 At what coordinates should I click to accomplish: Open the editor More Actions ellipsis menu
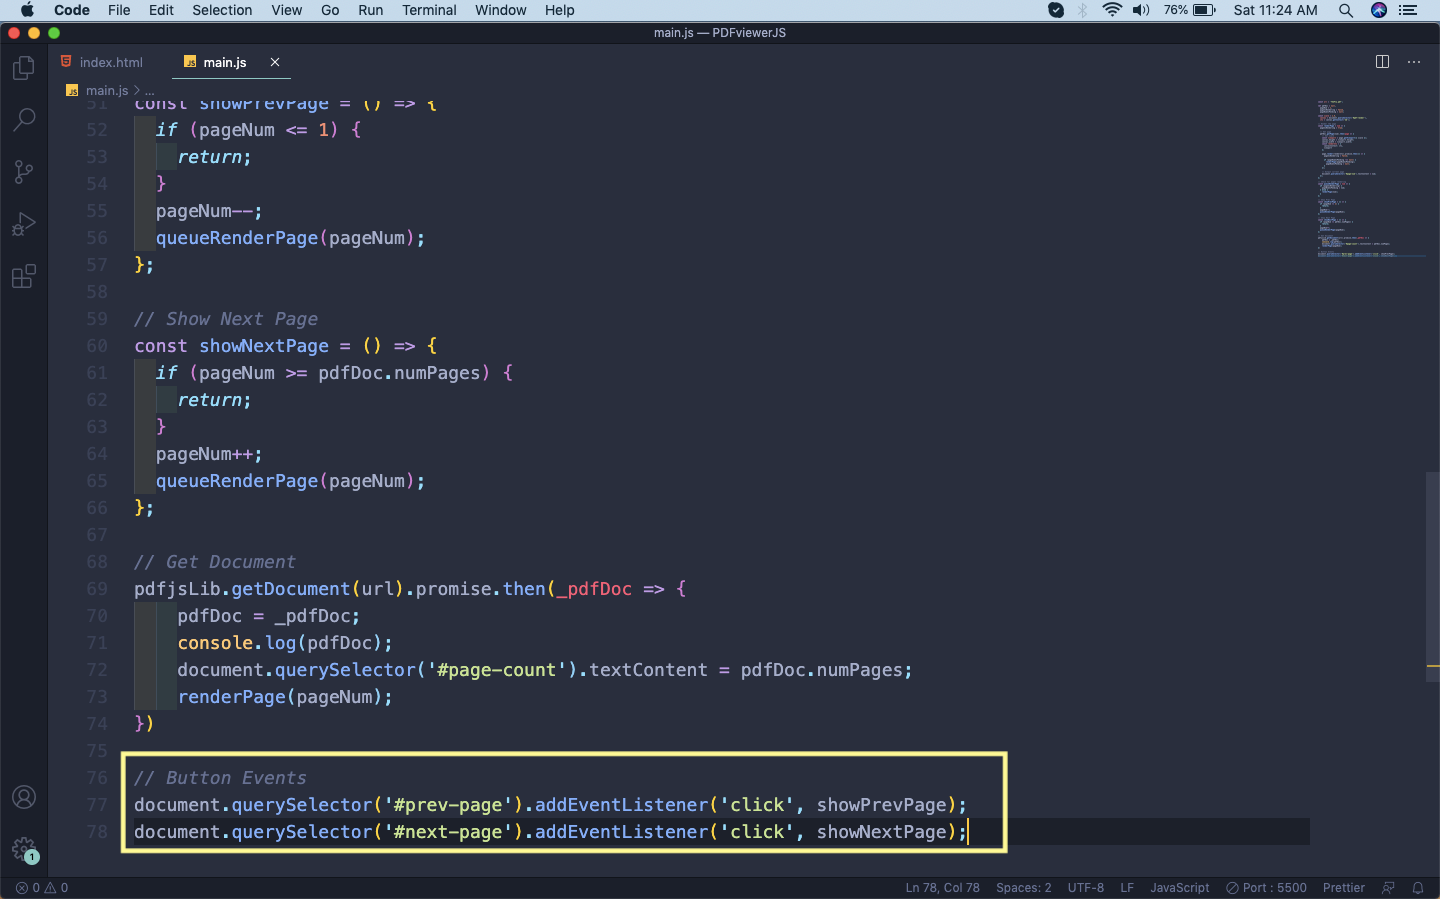tap(1413, 61)
